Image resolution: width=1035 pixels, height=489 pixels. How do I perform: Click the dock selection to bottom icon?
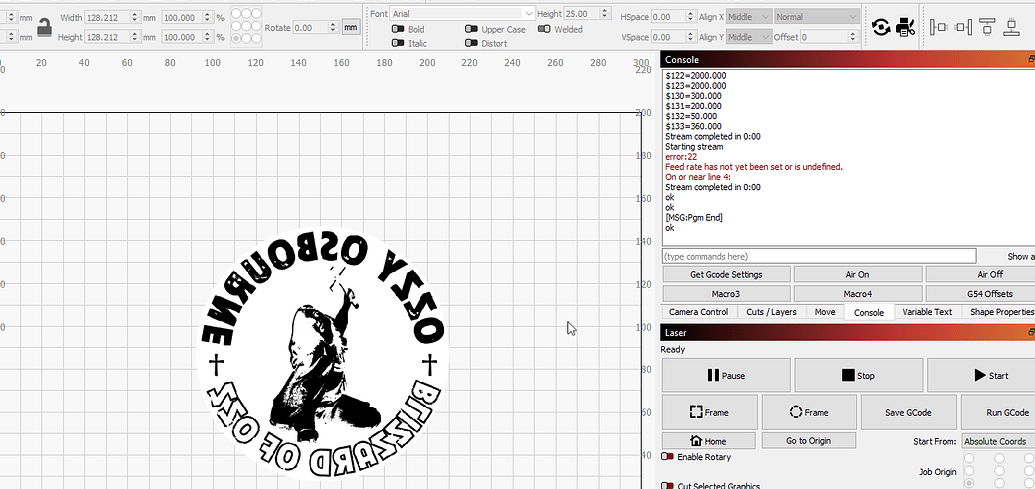(x=1012, y=27)
